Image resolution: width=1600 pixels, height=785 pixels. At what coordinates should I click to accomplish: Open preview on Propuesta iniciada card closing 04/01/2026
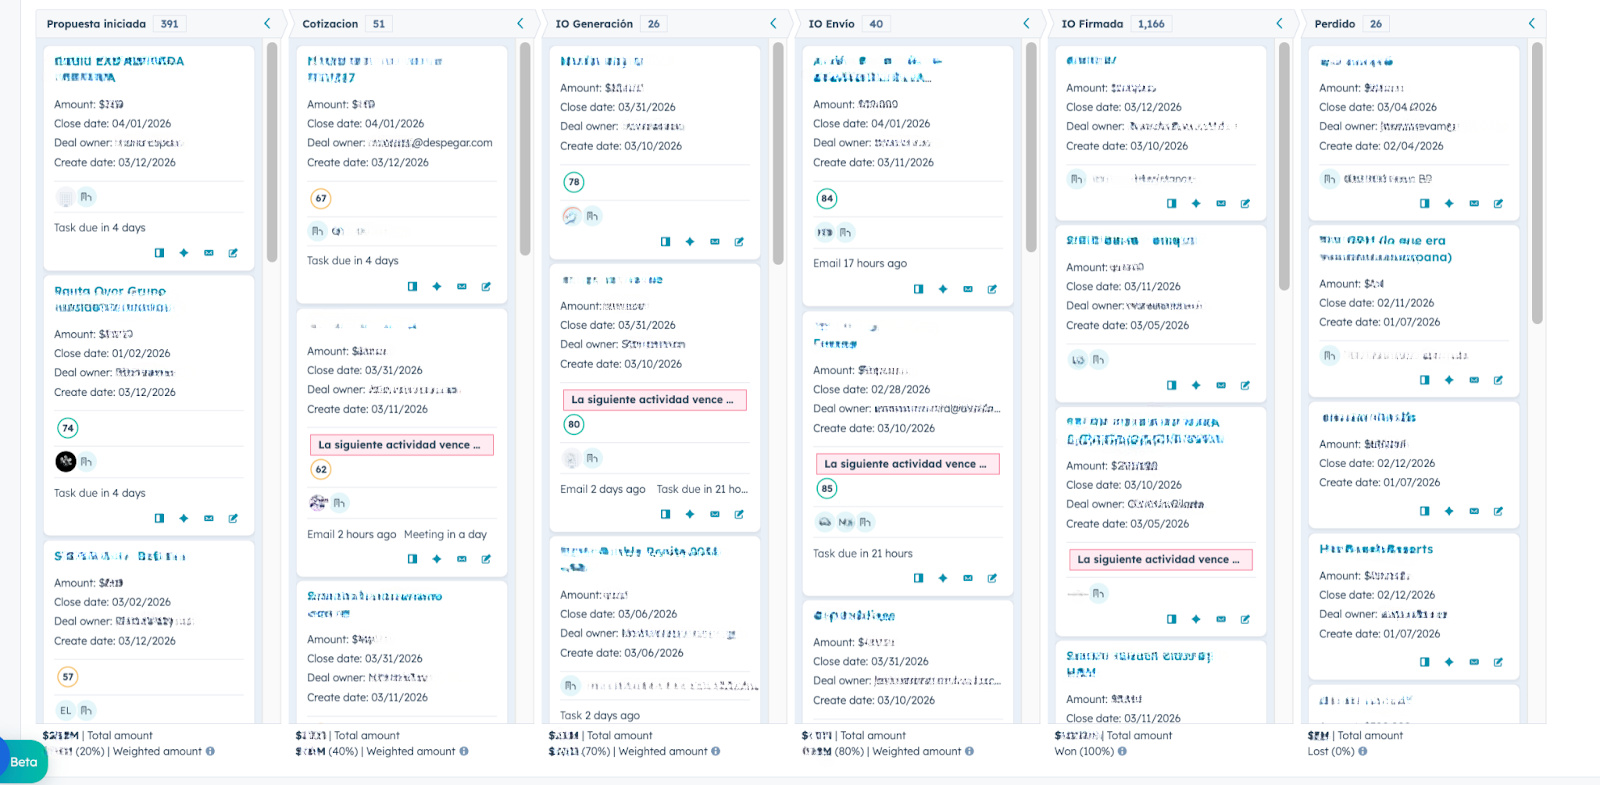(x=159, y=253)
